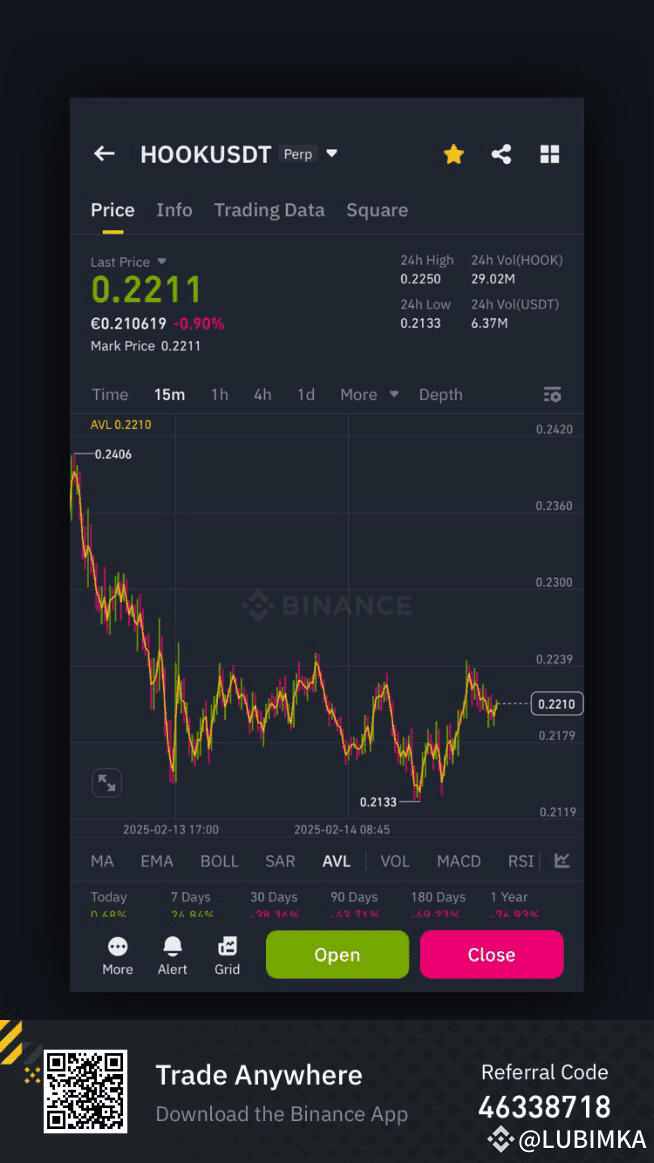Switch to the Trading Data tab
This screenshot has height=1163, width=654.
coord(269,210)
